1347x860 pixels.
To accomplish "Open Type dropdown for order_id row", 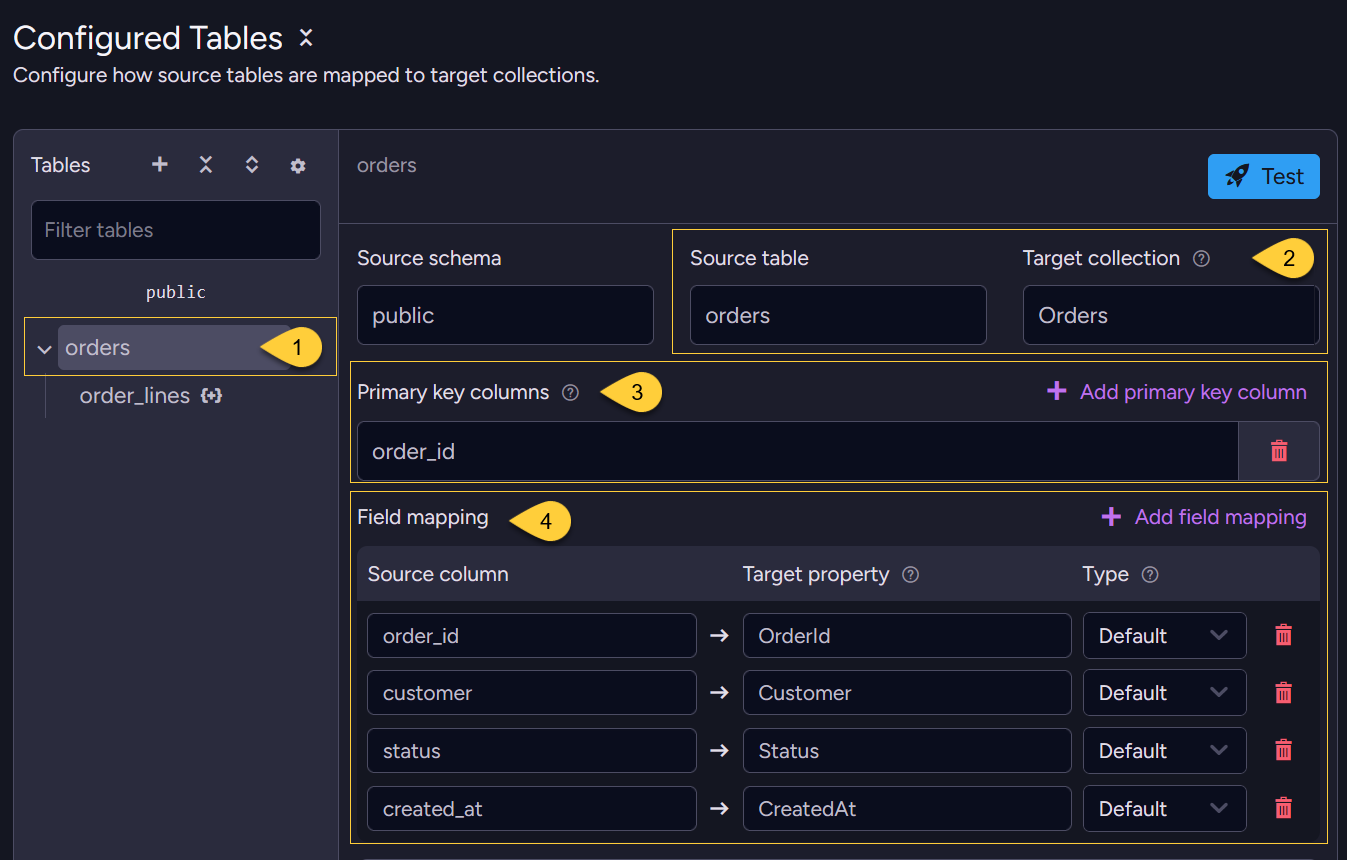I will 1165,636.
